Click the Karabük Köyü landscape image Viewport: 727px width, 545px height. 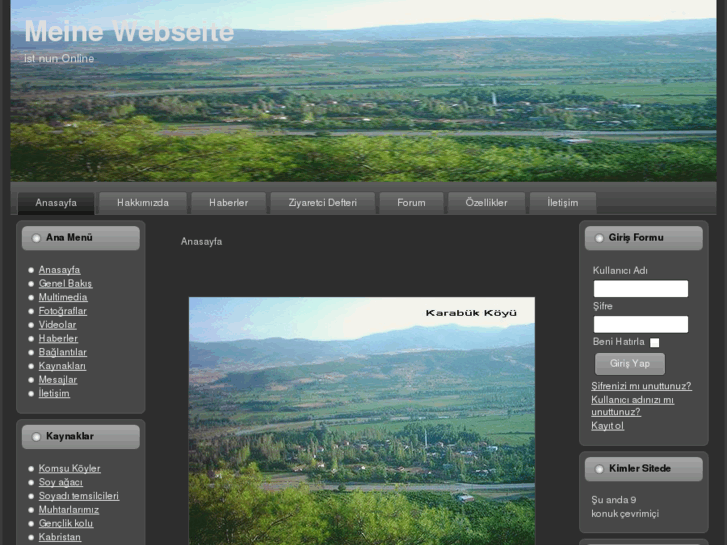[362, 421]
